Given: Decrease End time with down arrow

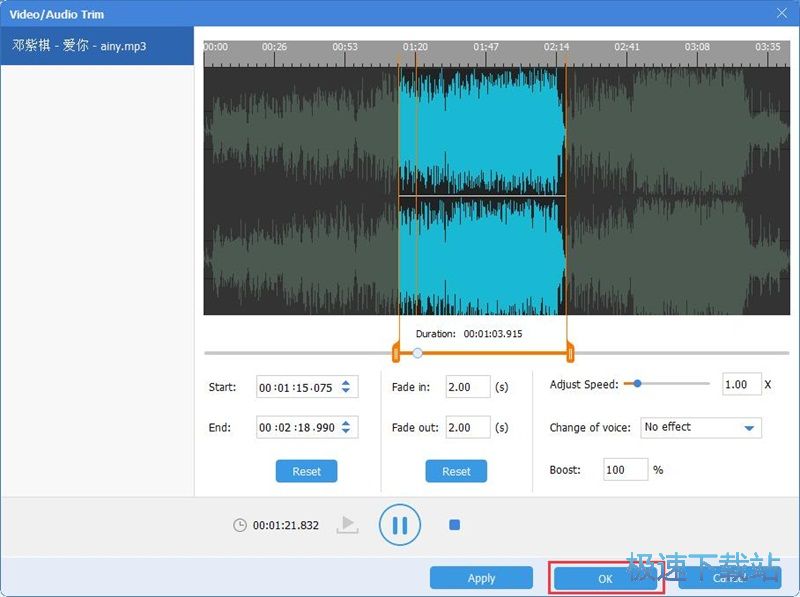Looking at the screenshot, I should tap(346, 431).
